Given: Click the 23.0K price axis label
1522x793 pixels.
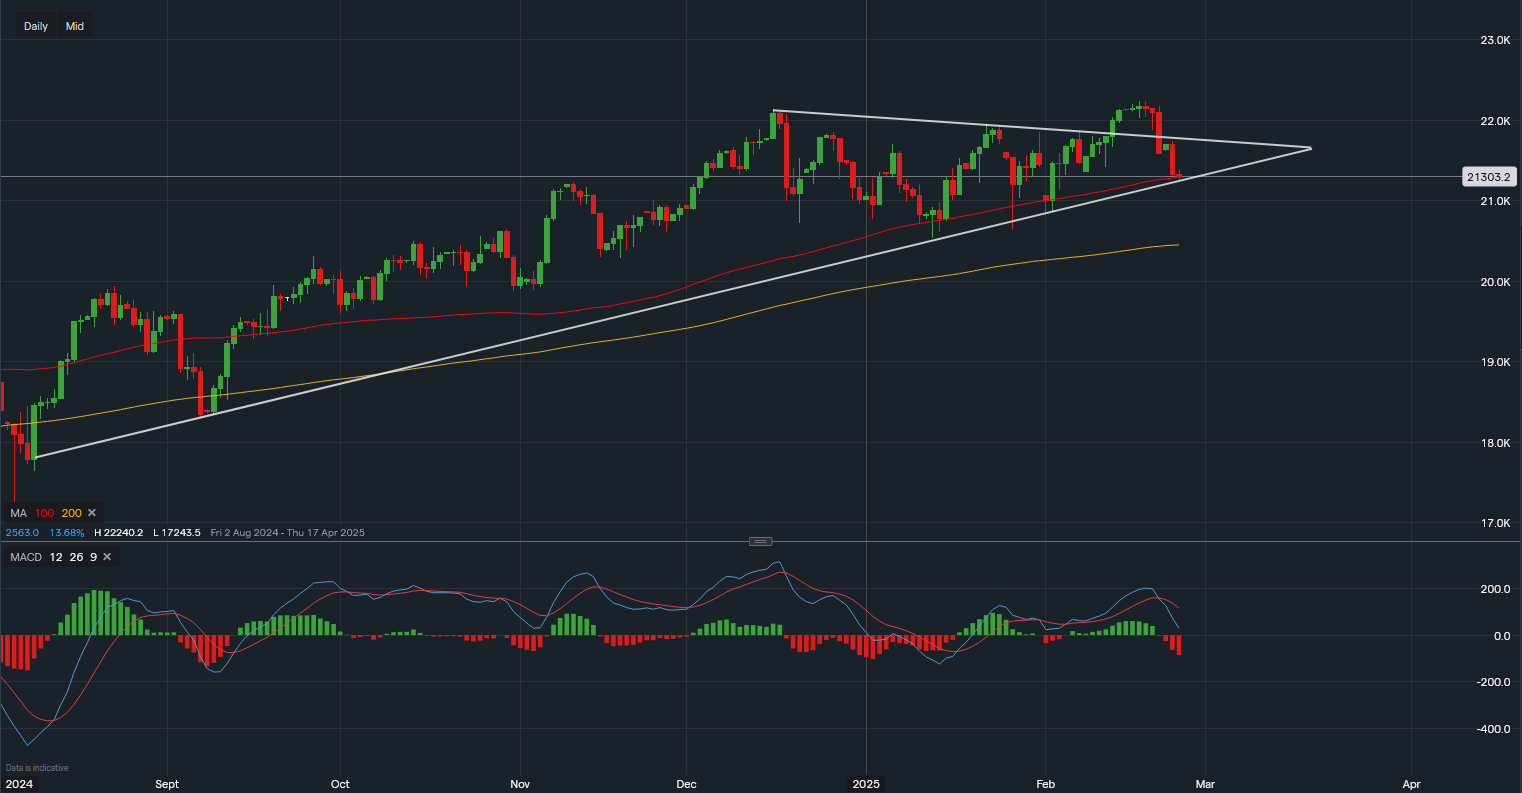Looking at the screenshot, I should coord(1496,40).
